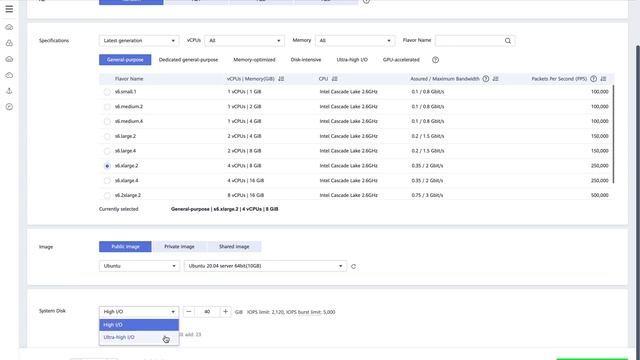Click the IOPS limit information text

(291, 312)
